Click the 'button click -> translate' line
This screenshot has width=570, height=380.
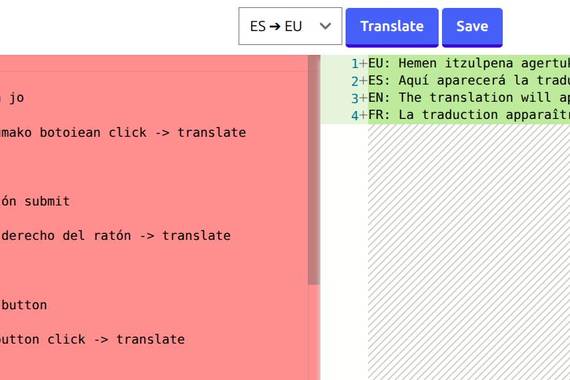(x=92, y=339)
